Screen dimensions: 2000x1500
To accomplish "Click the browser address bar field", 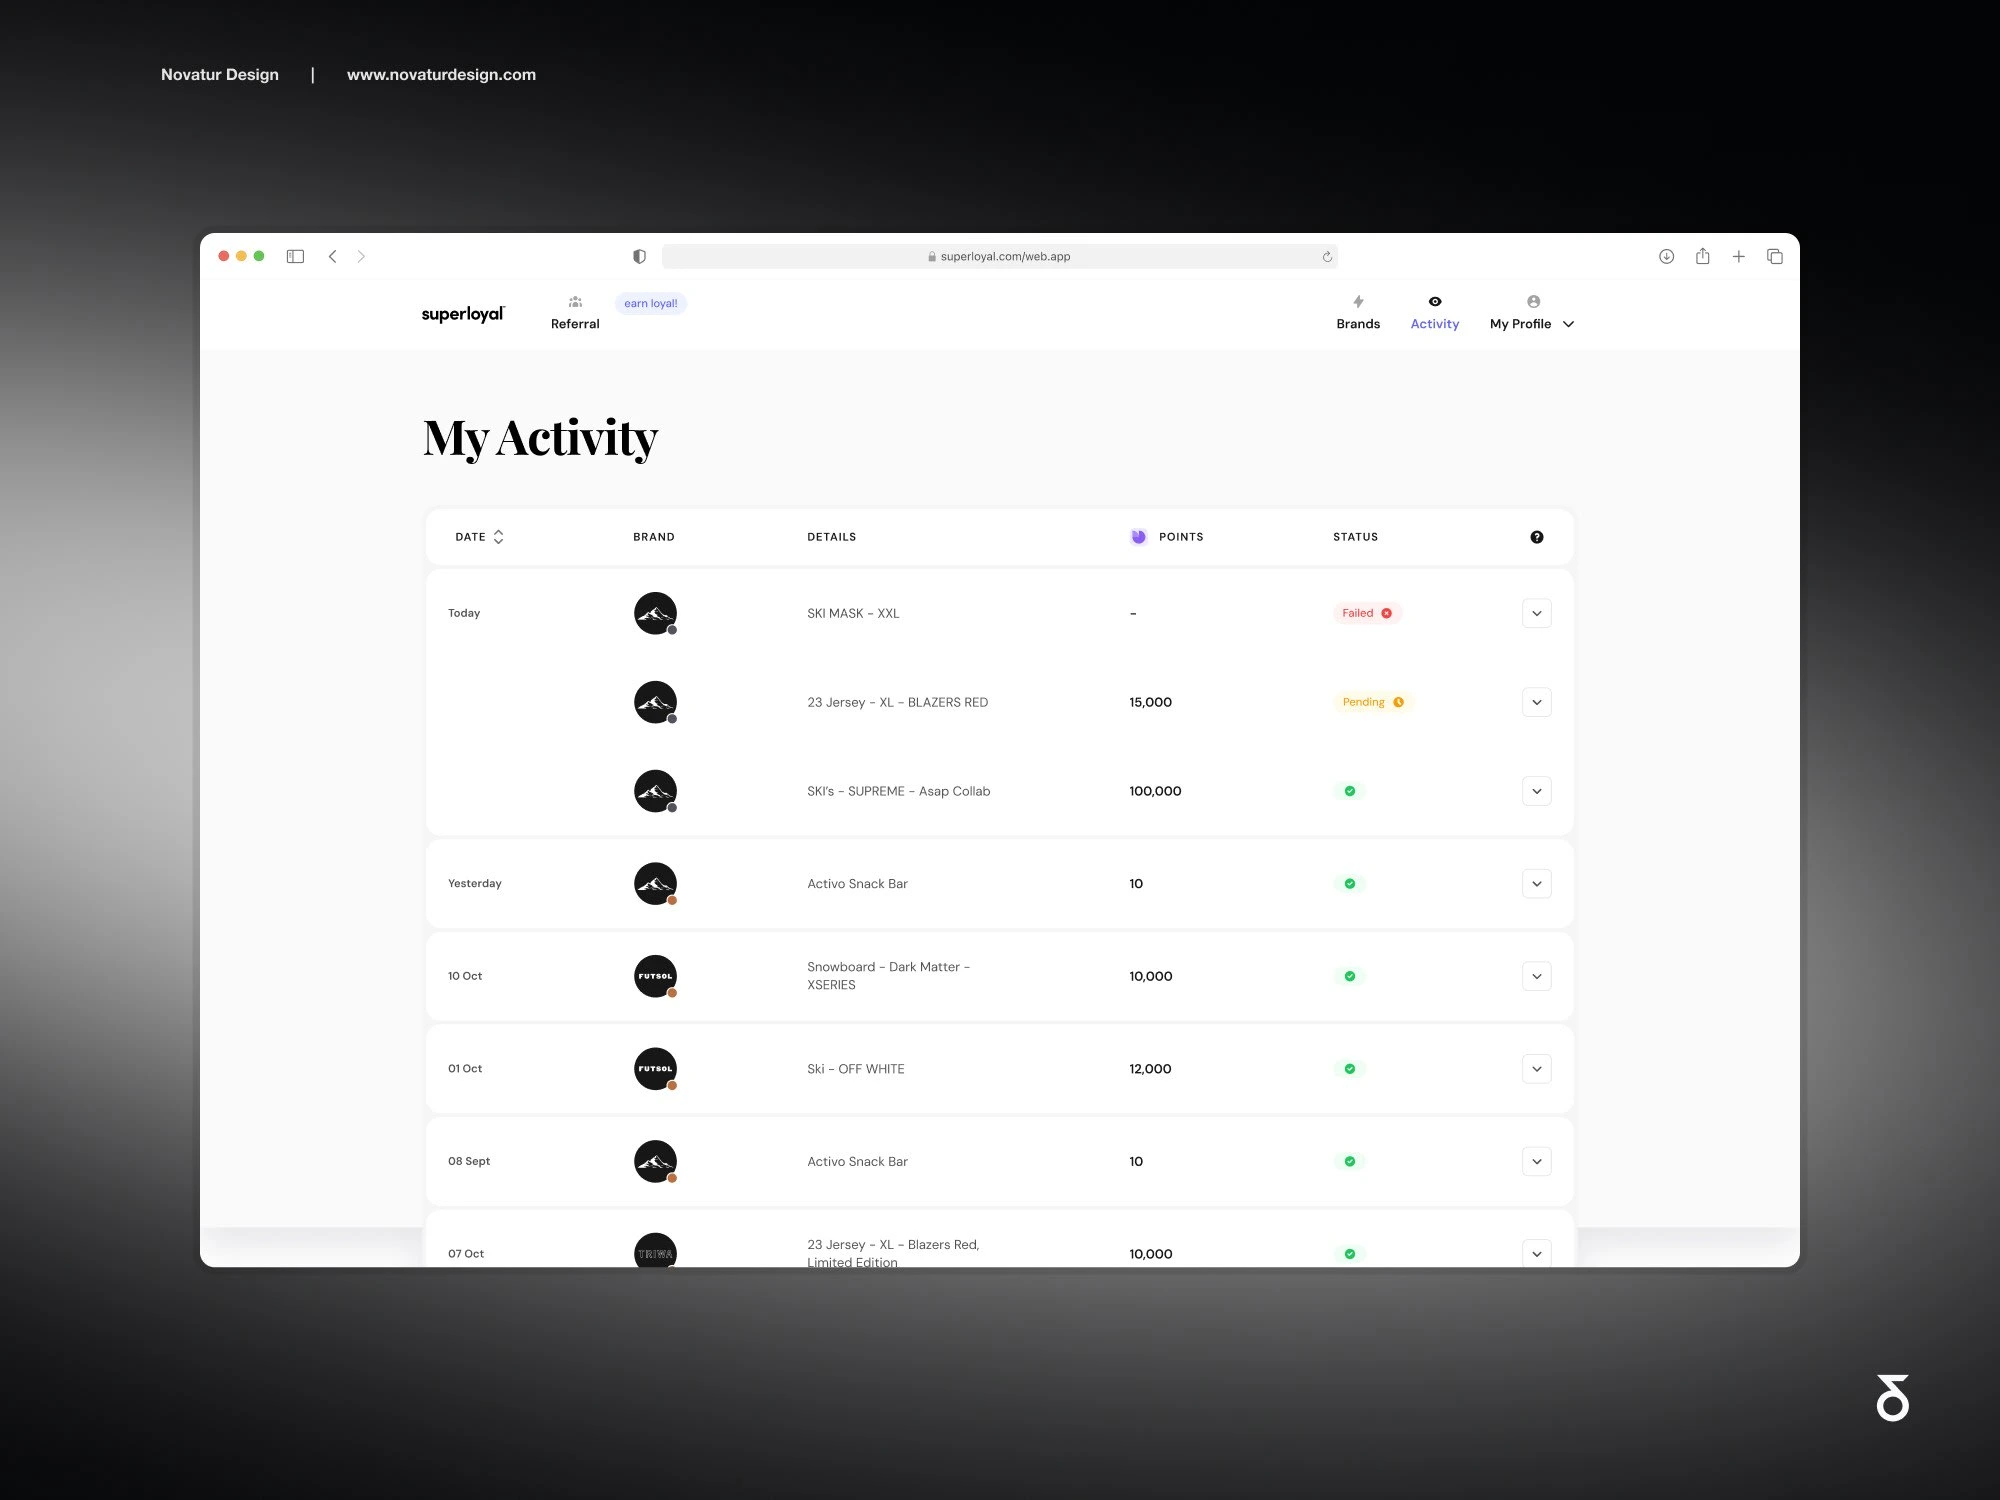I will click(1003, 257).
